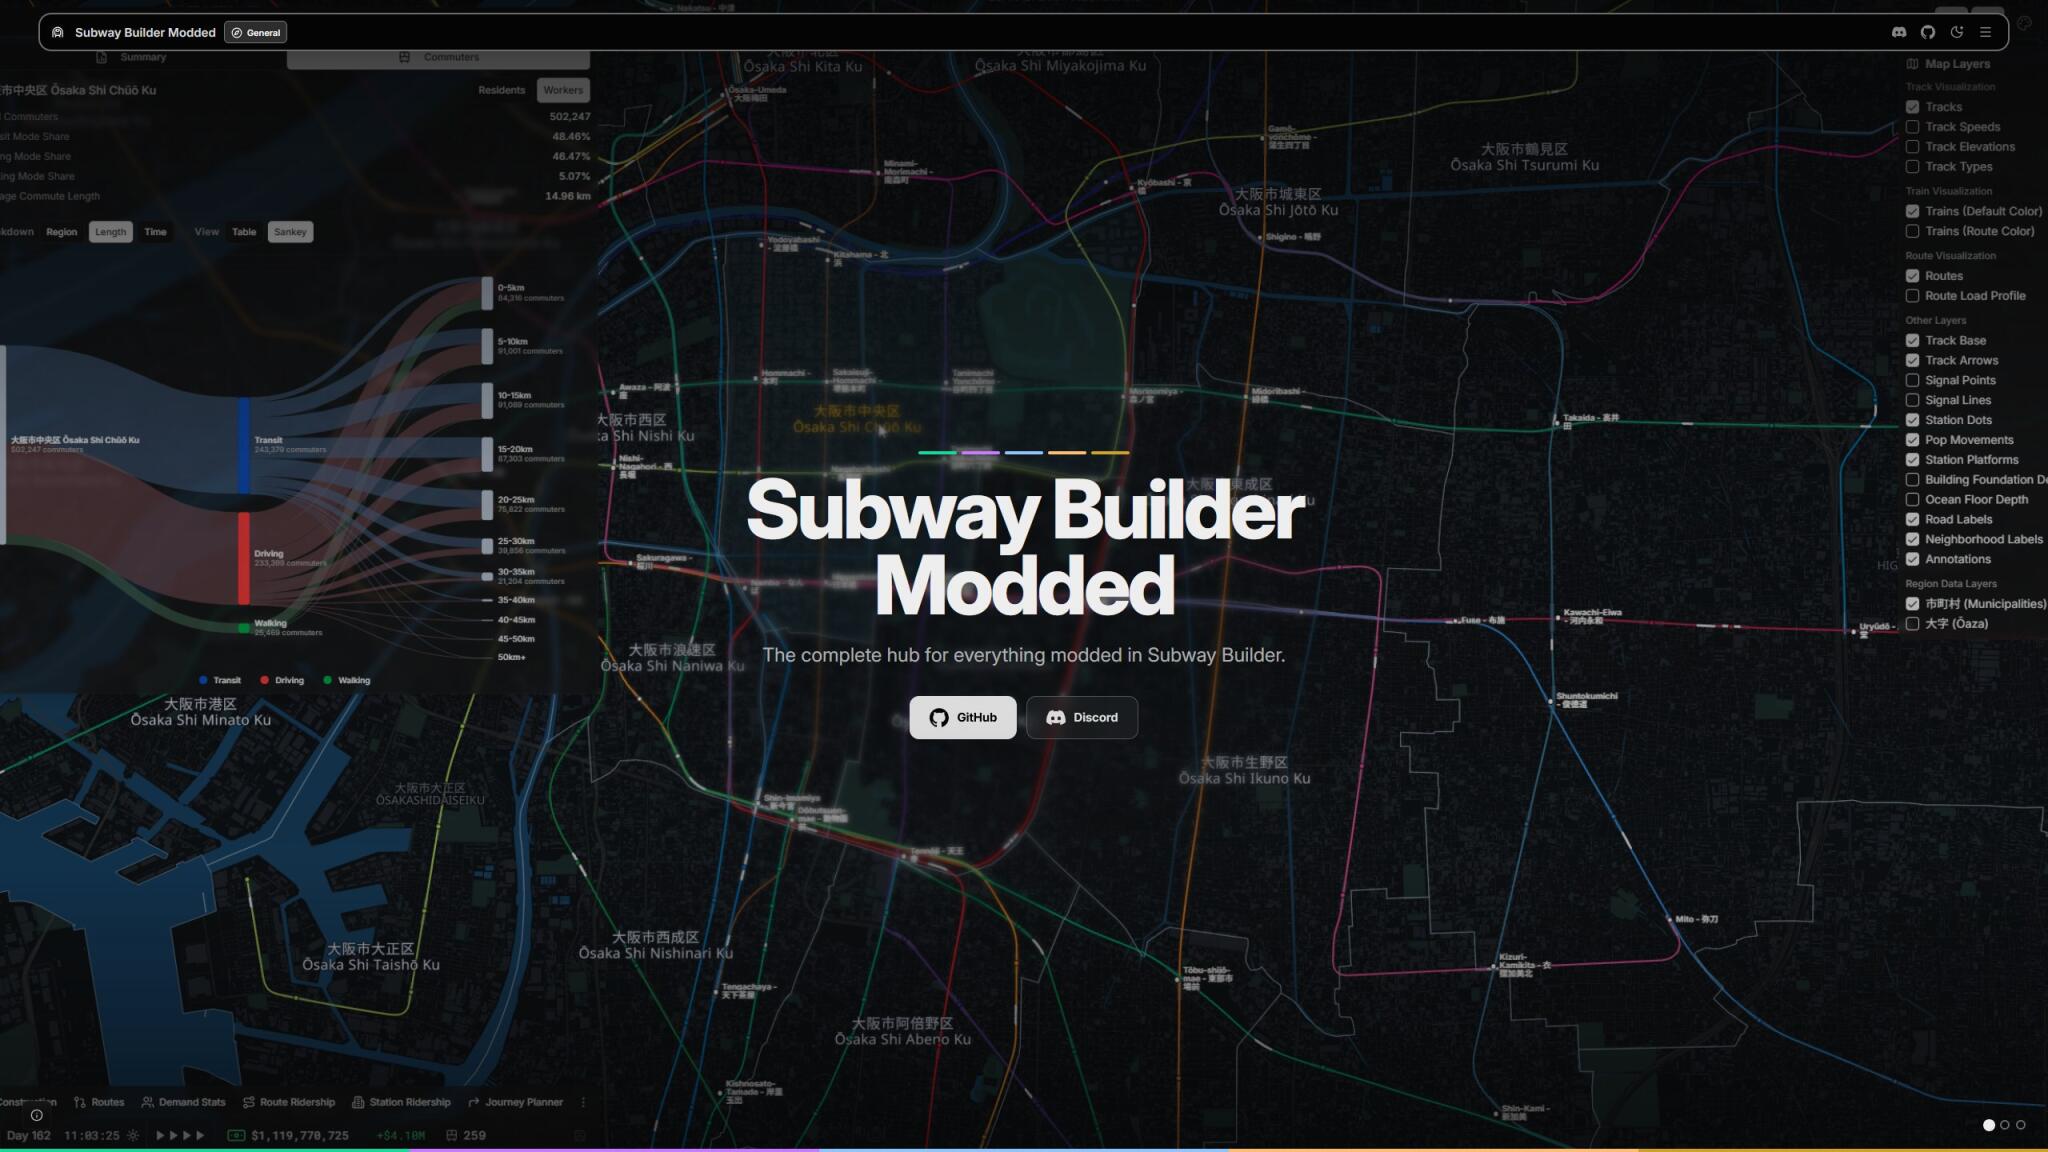Open Discord from the navbar icon
Screen dimensions: 2048x1152
(1899, 32)
